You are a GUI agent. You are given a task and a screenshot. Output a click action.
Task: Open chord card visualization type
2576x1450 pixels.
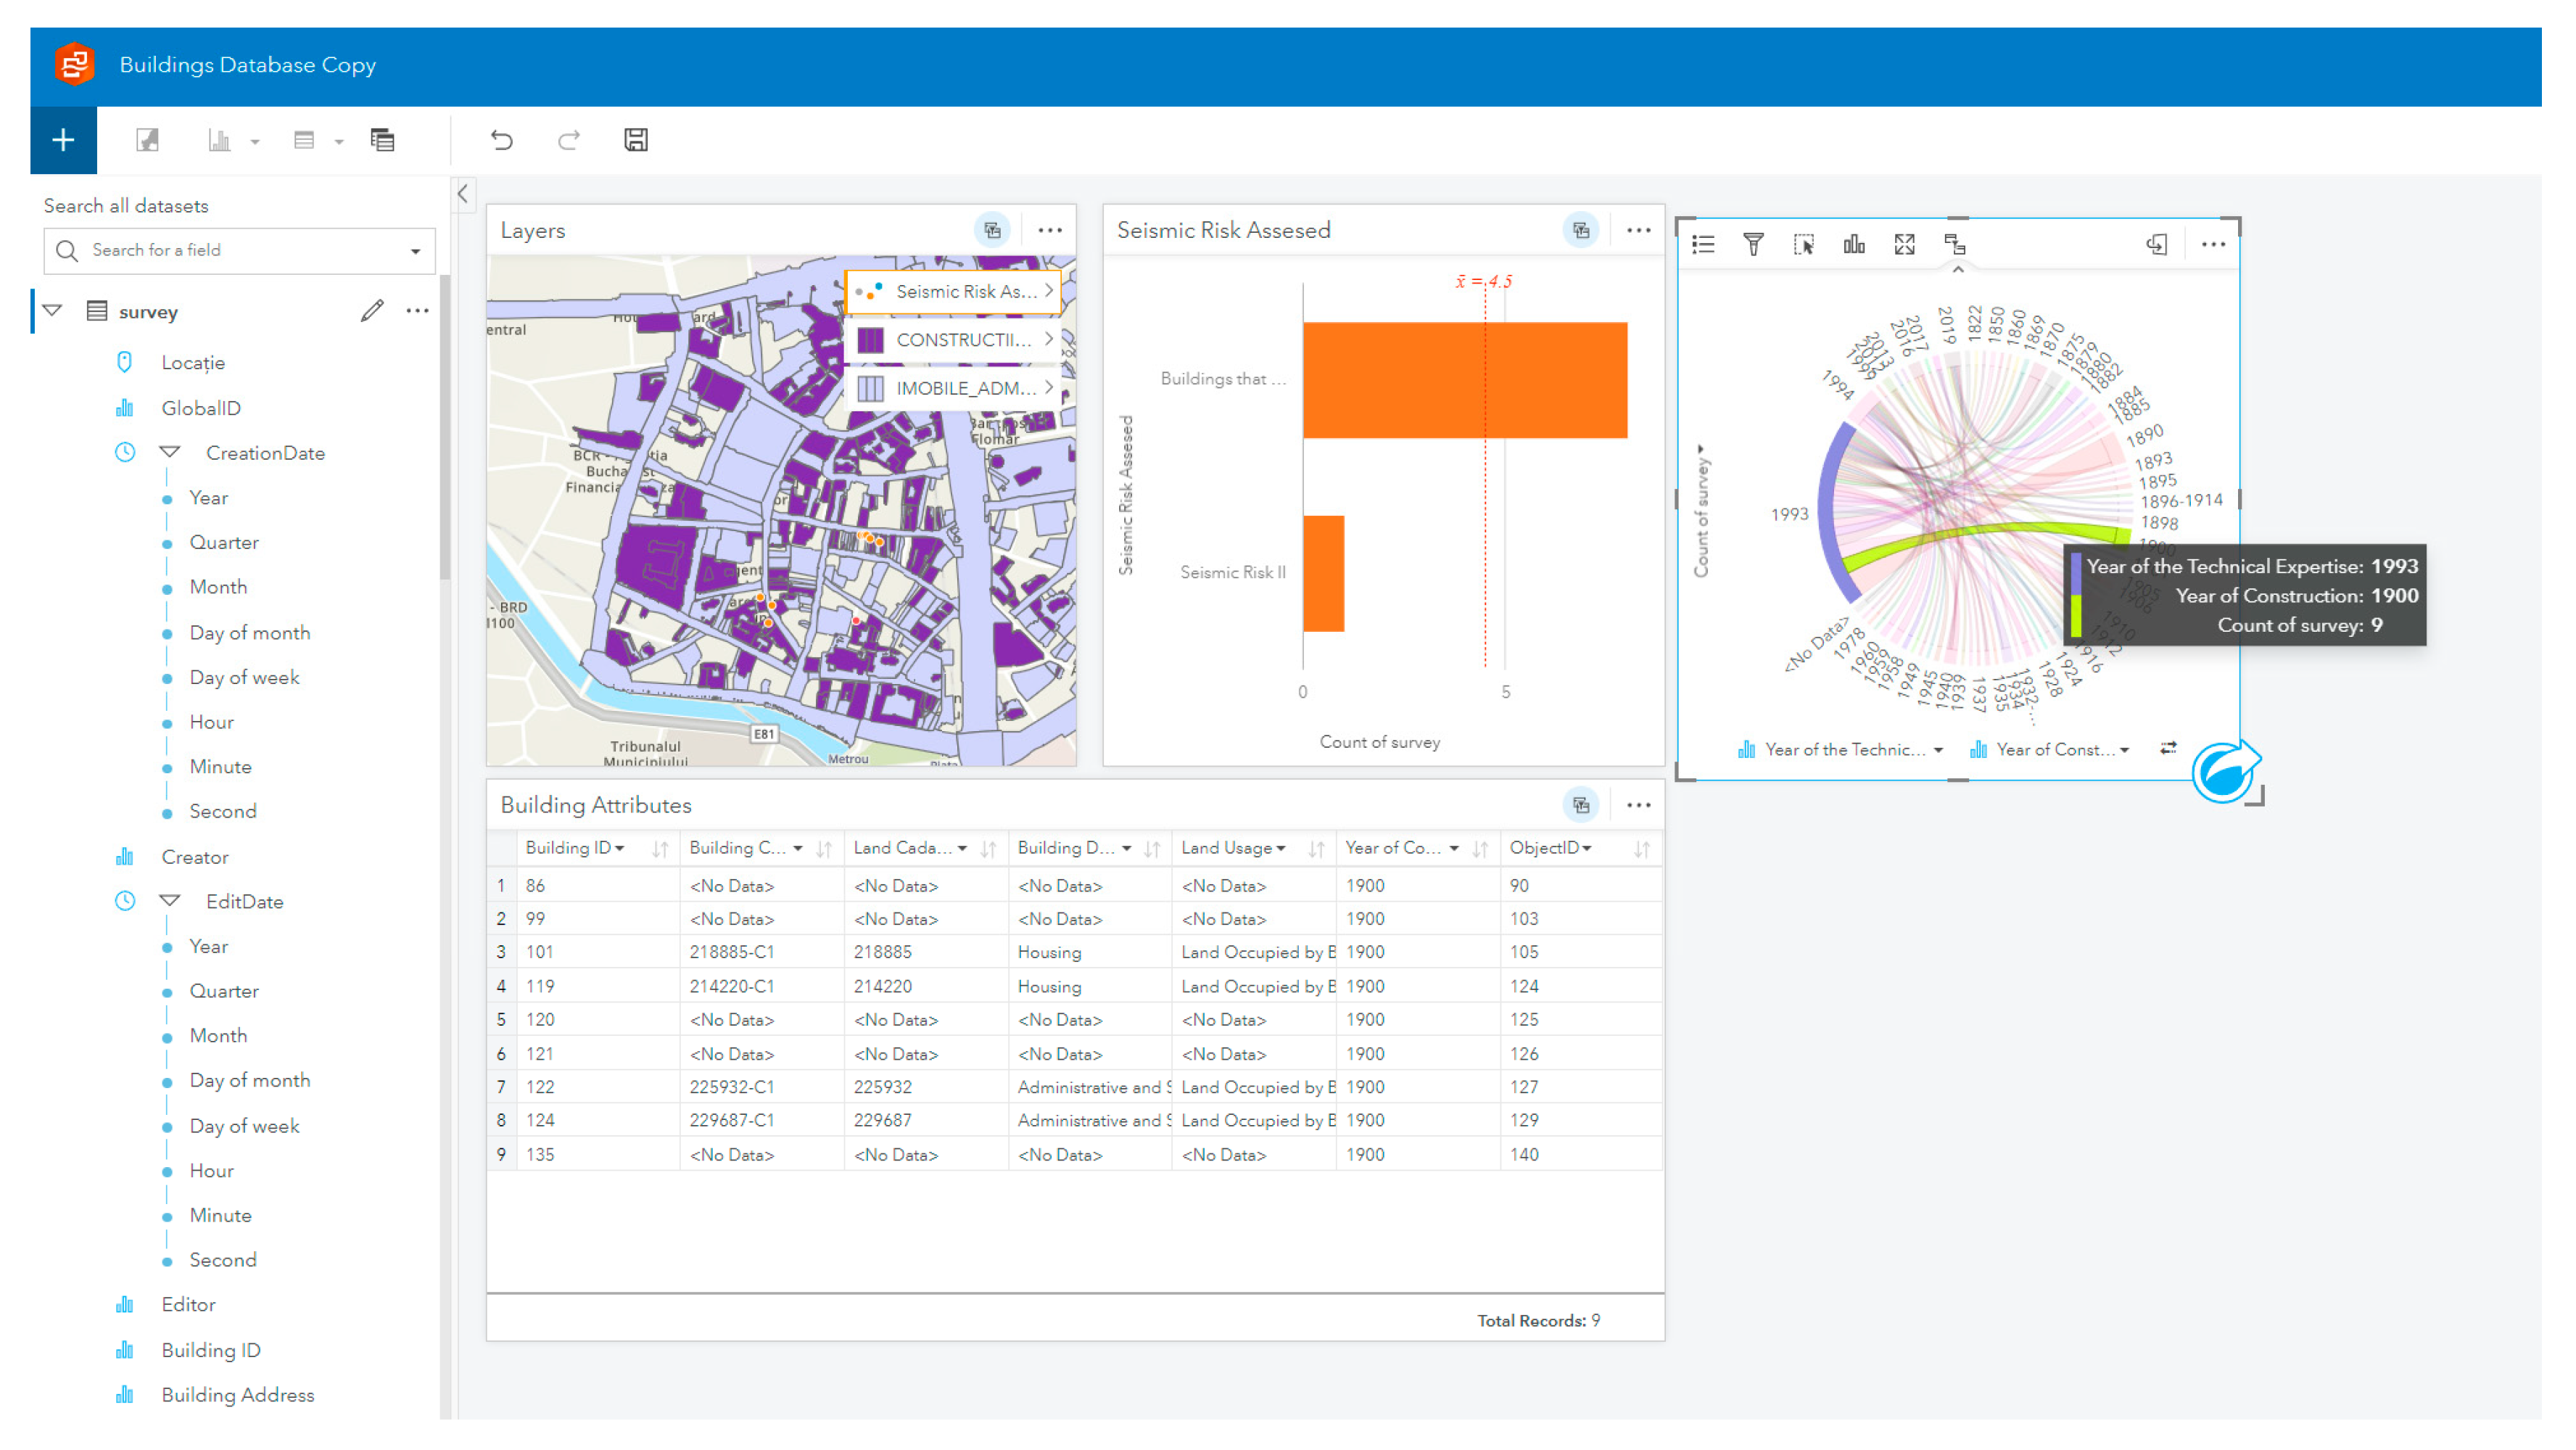(1853, 245)
